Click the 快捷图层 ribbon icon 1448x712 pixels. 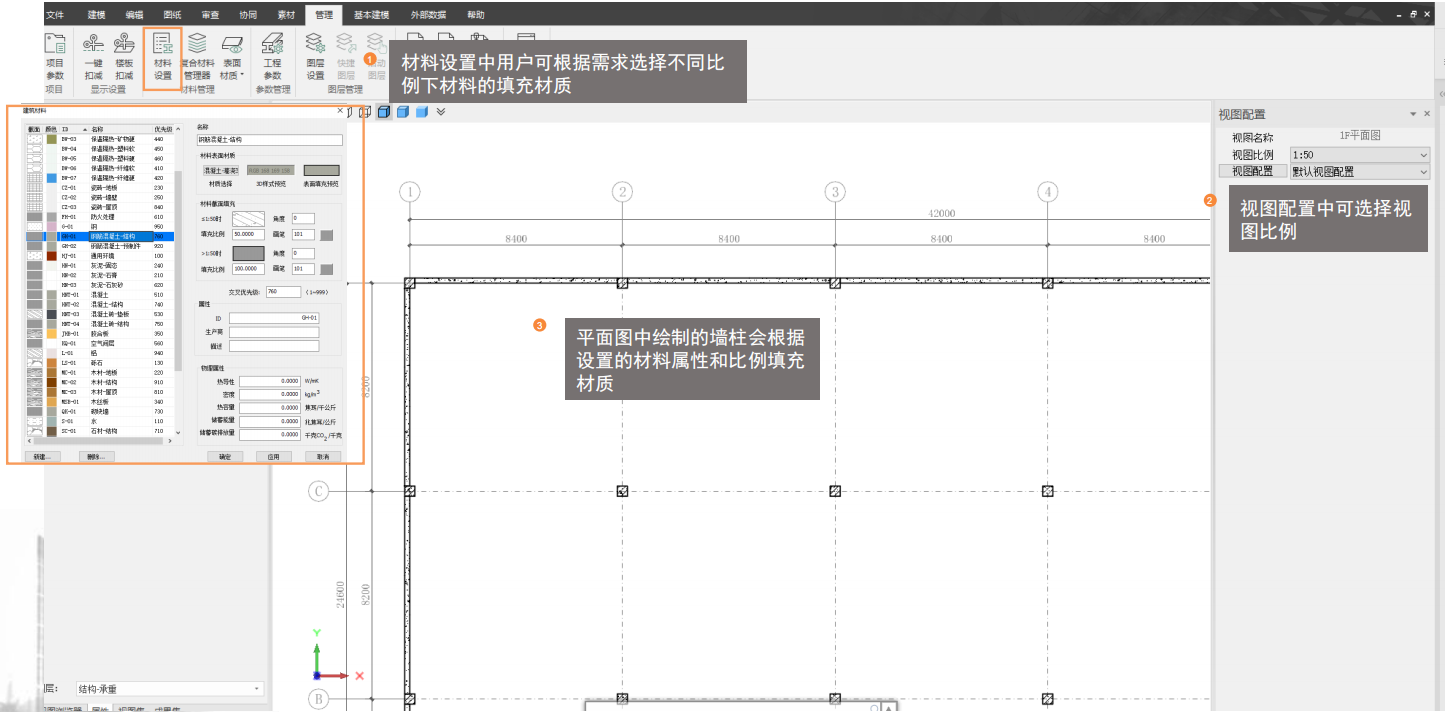pos(346,57)
